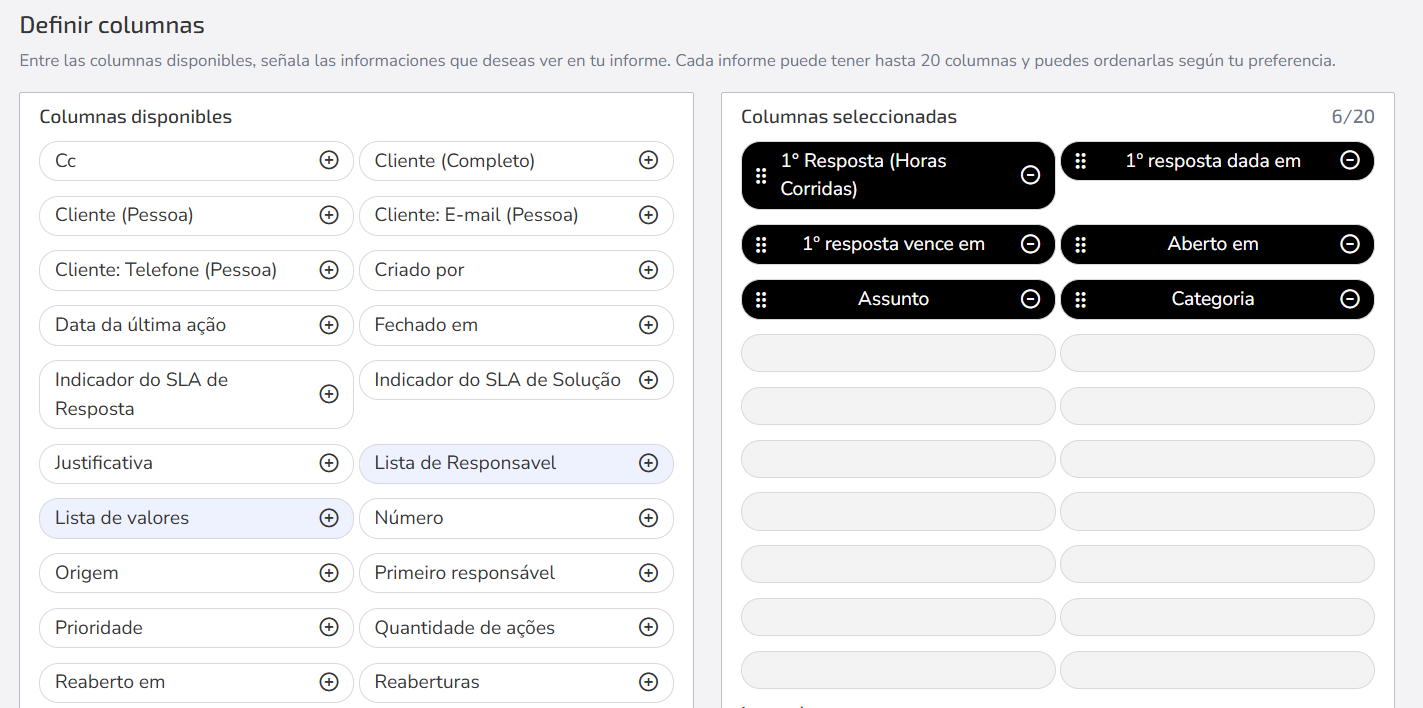Remove Aberto em with its minus icon
This screenshot has height=708, width=1423.
click(x=1350, y=244)
